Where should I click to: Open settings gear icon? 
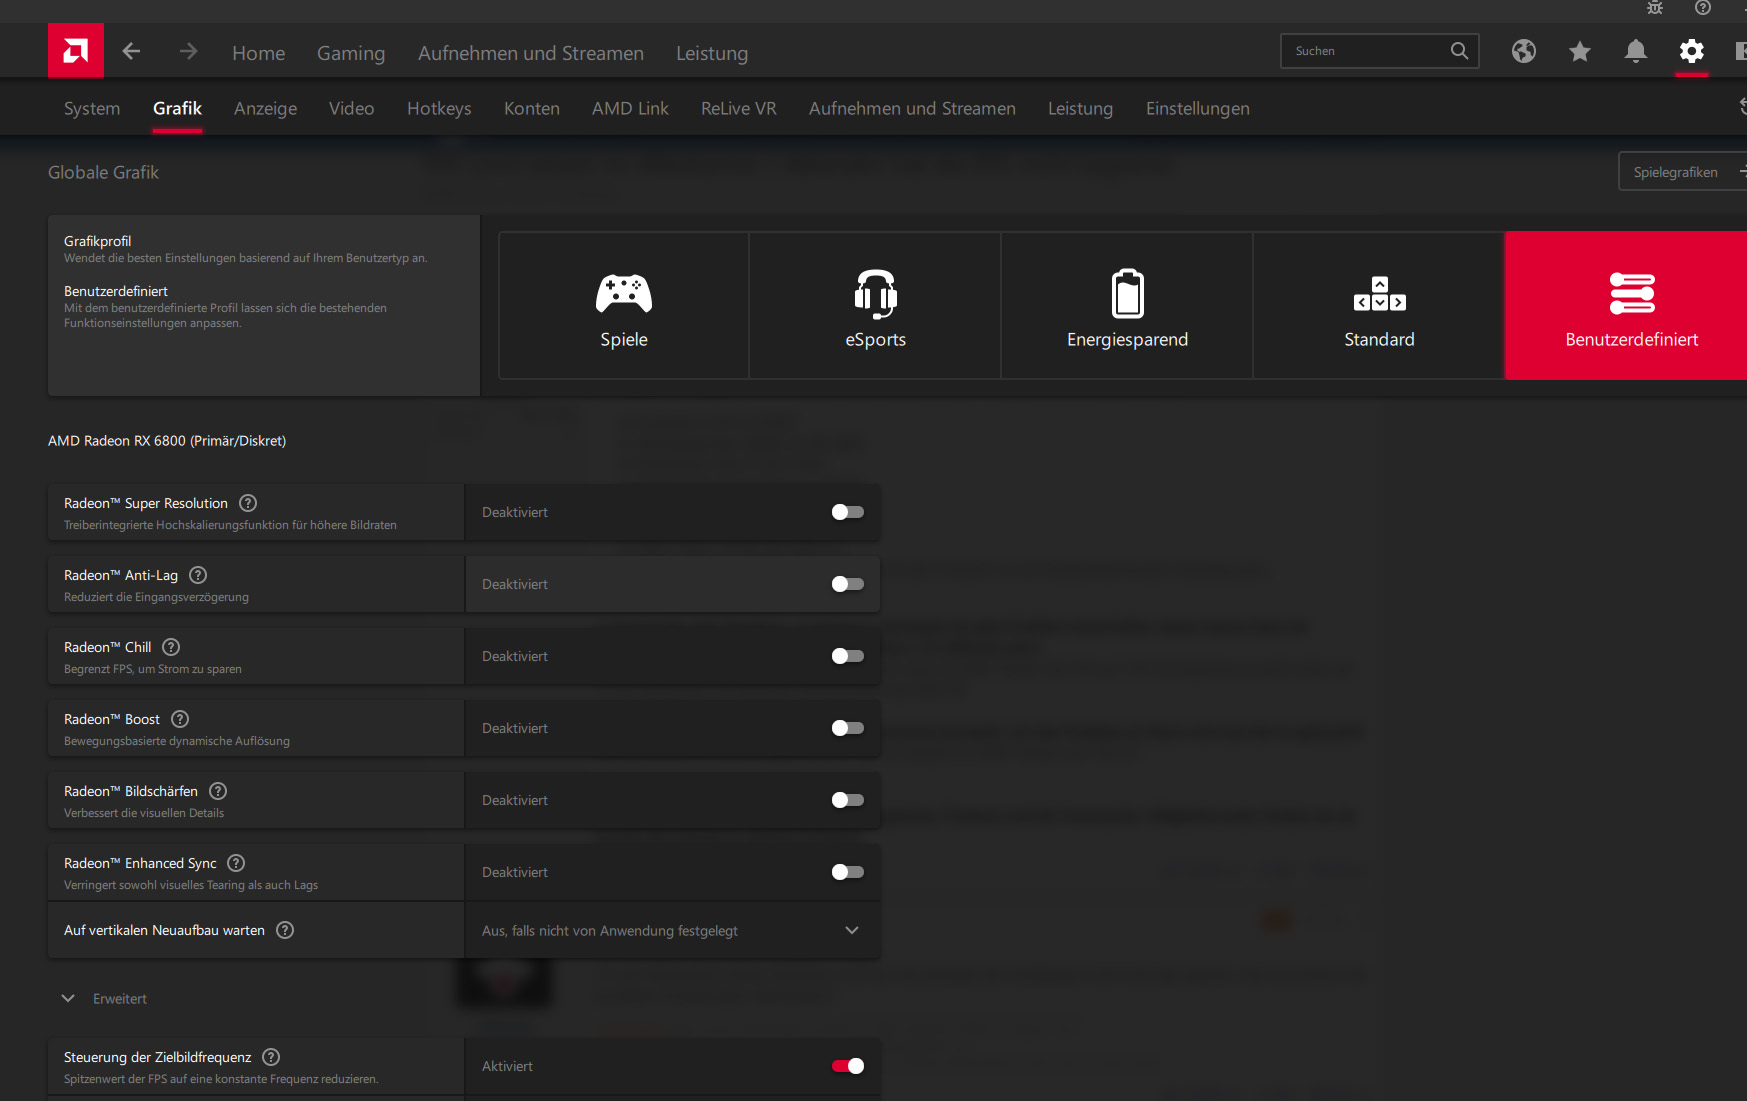pyautogui.click(x=1692, y=51)
